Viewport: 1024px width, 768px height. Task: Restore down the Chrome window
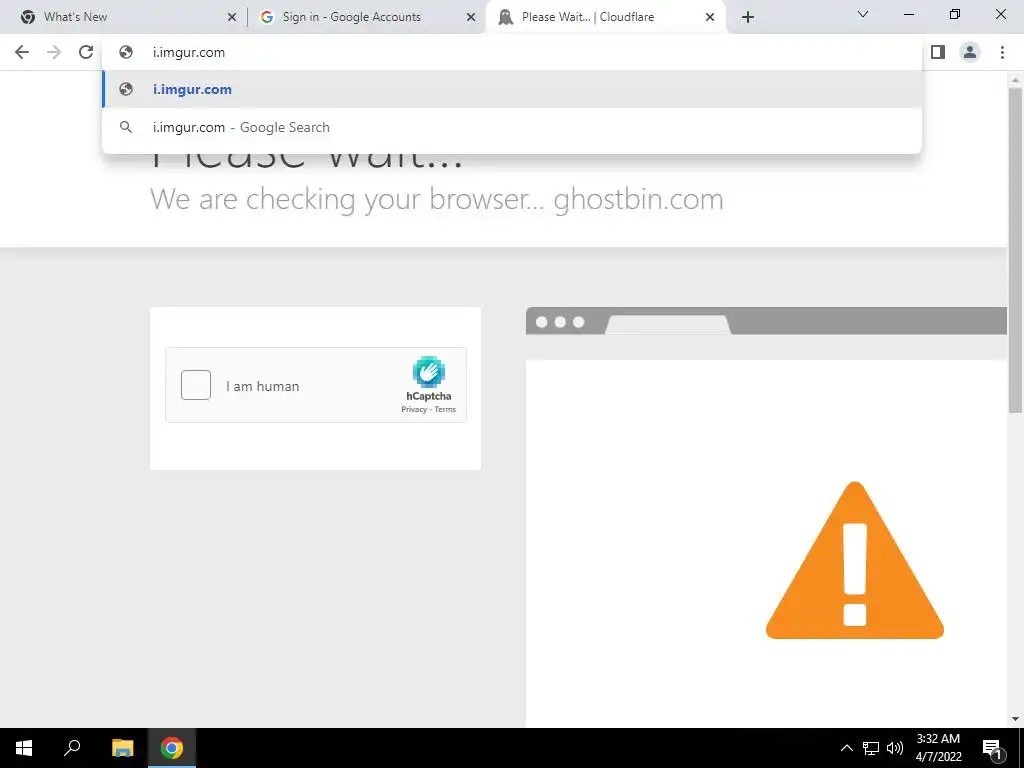click(955, 14)
